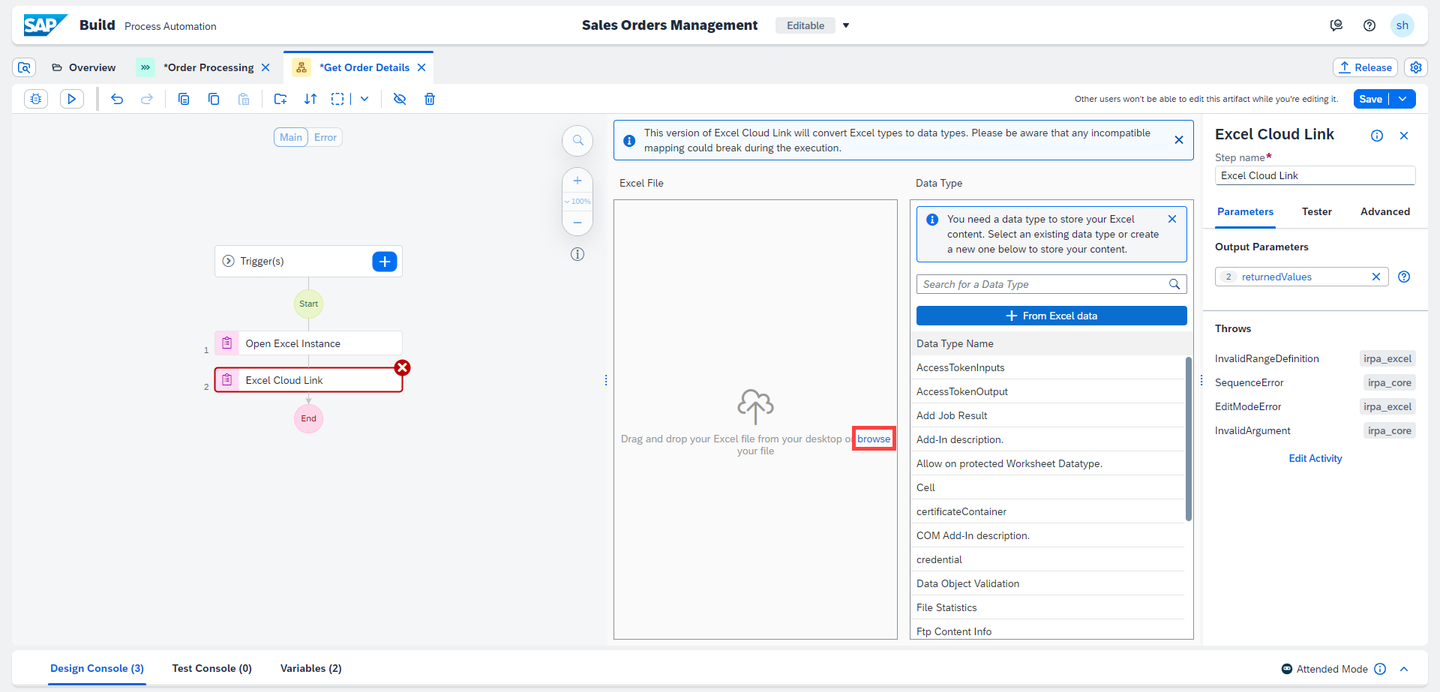Click the red error badge on Excel Cloud Link
This screenshot has width=1440, height=692.
click(x=402, y=368)
